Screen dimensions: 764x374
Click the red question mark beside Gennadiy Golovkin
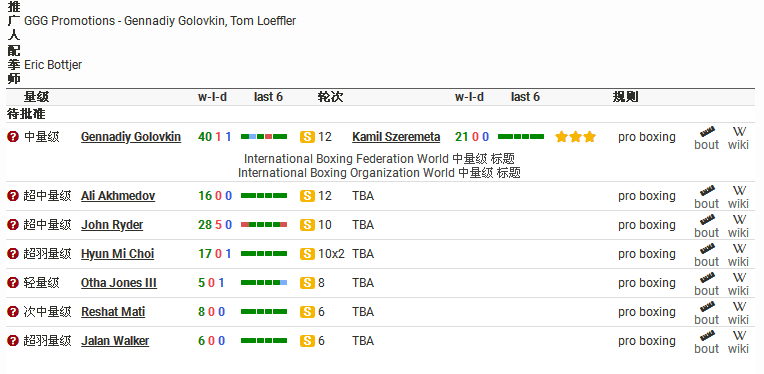pyautogui.click(x=13, y=137)
